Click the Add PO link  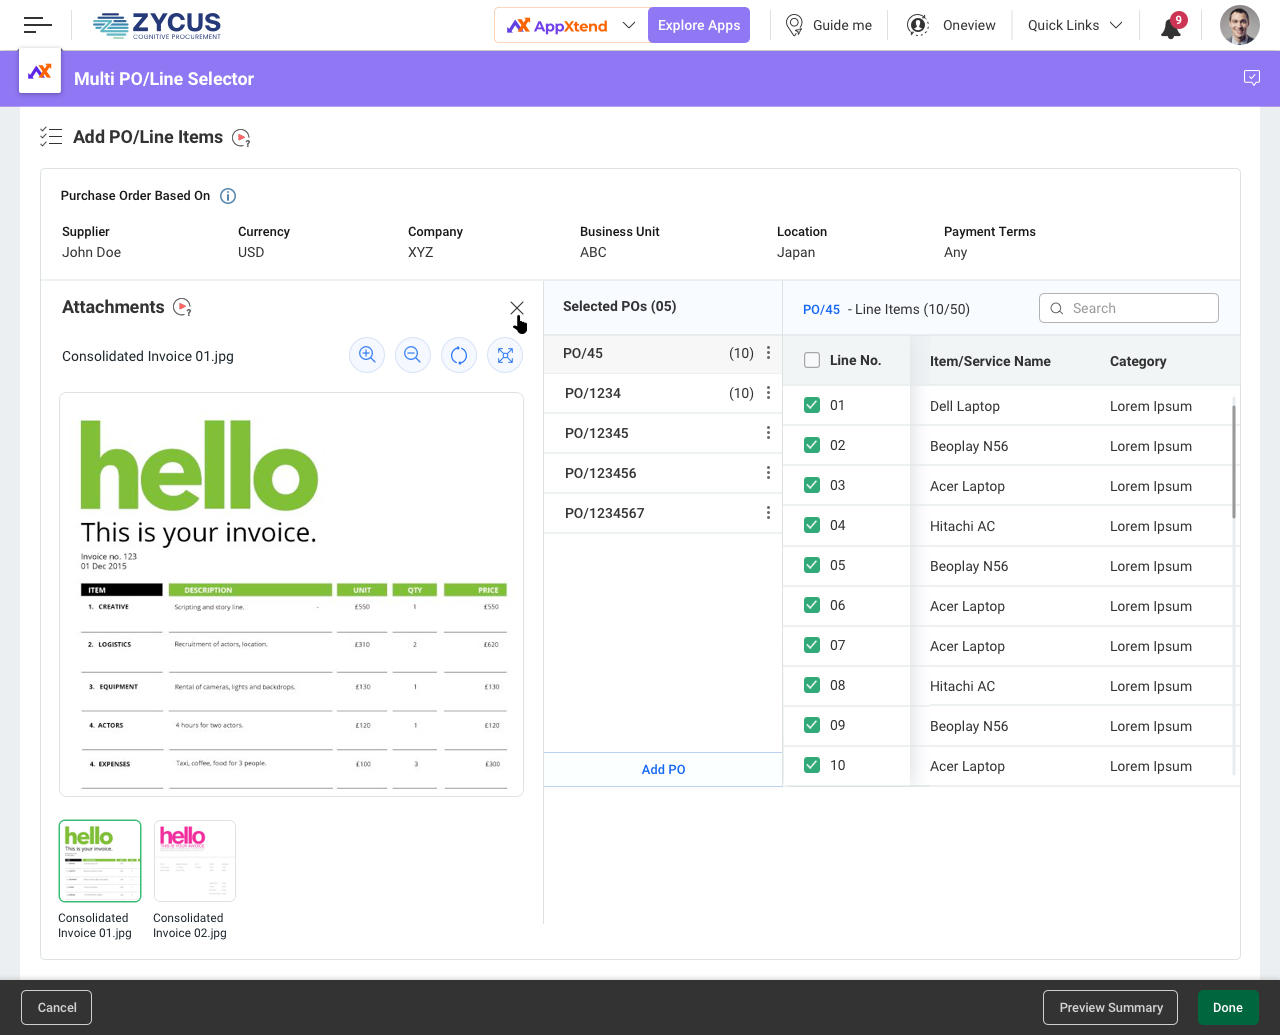coord(663,769)
